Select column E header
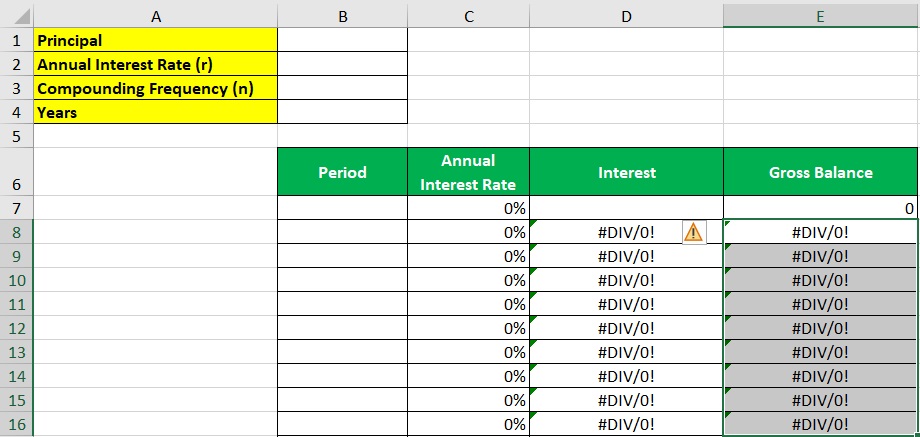The height and width of the screenshot is (437, 920). click(x=820, y=16)
